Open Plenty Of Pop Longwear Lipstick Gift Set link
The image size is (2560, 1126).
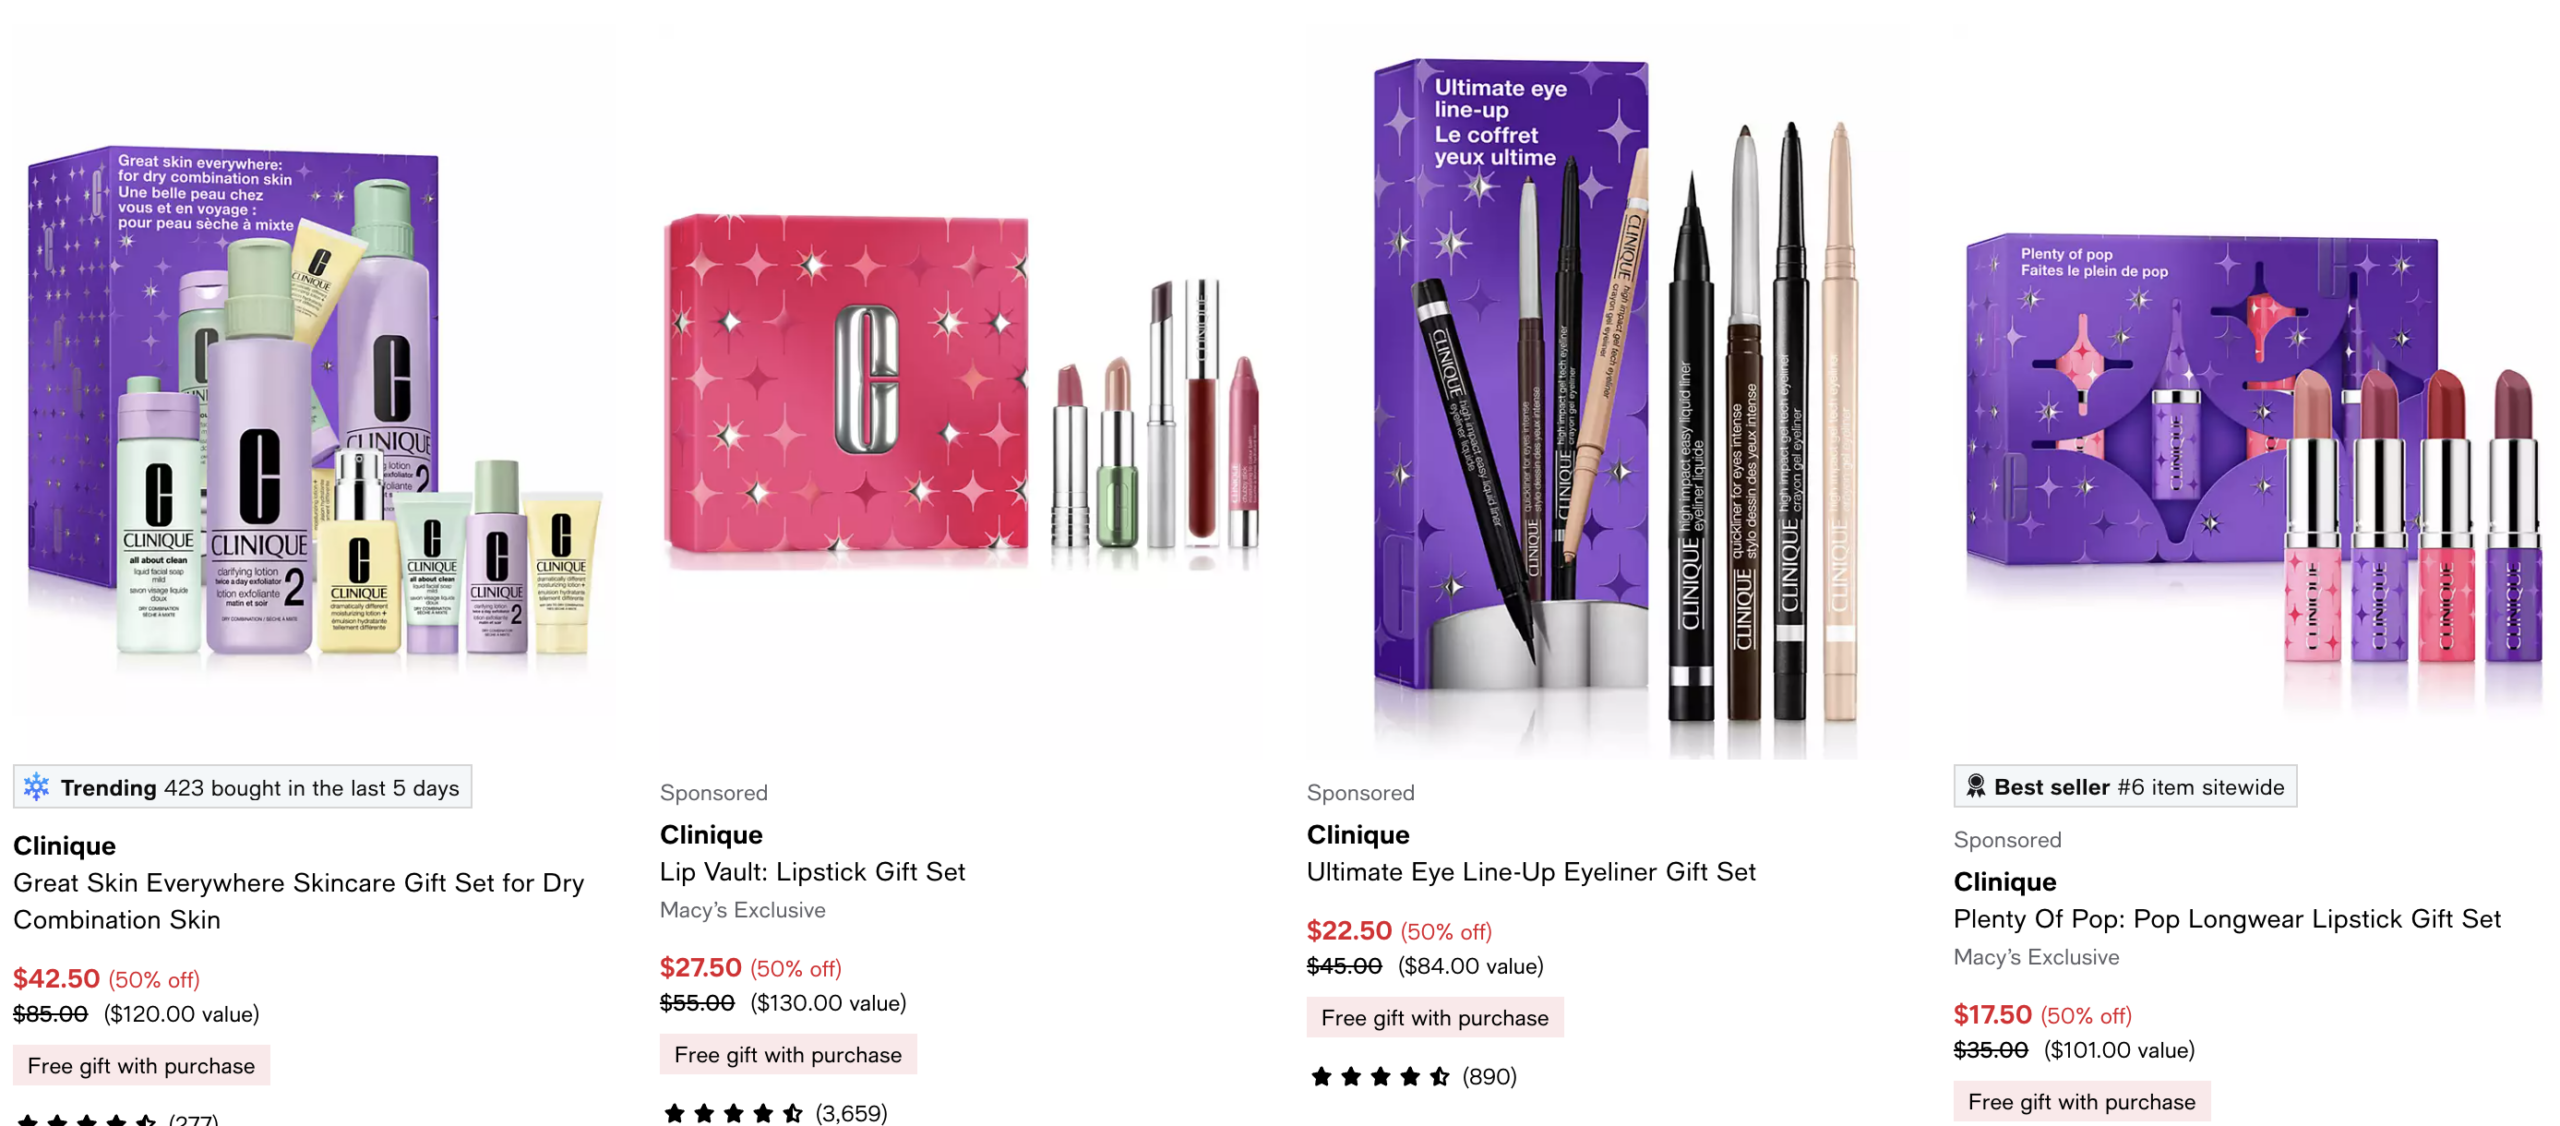tap(2226, 919)
